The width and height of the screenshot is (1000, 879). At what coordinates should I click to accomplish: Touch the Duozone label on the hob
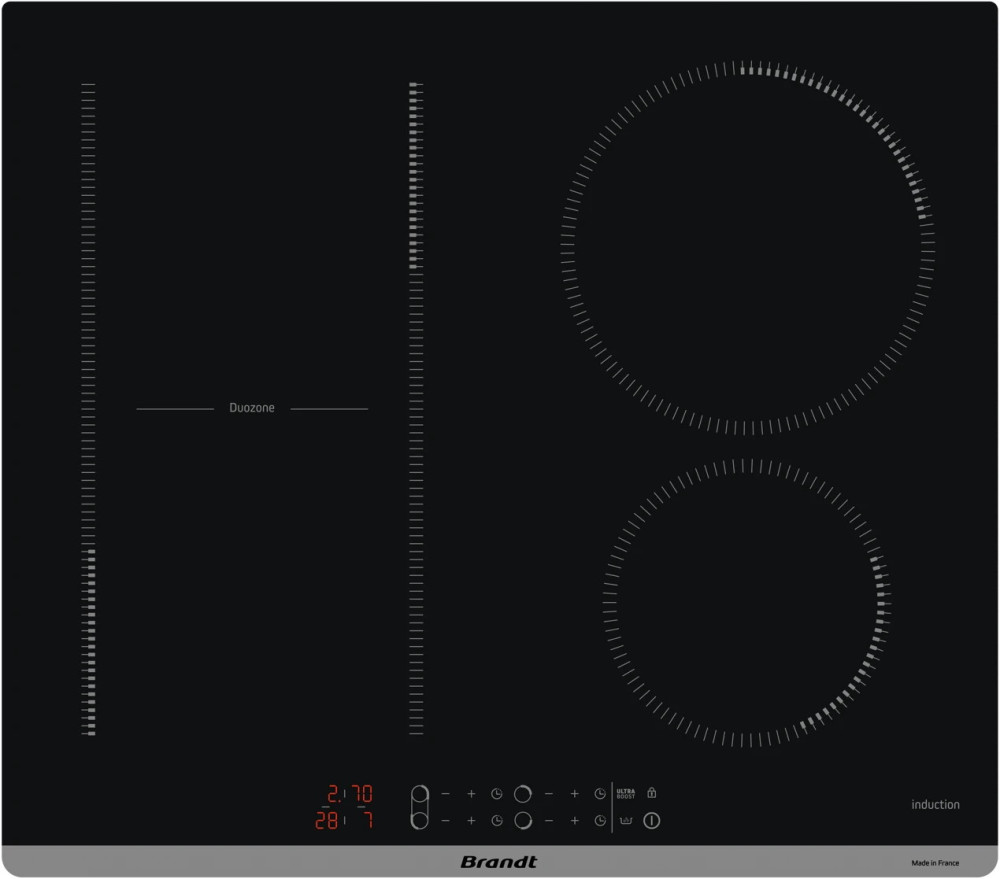[x=252, y=408]
